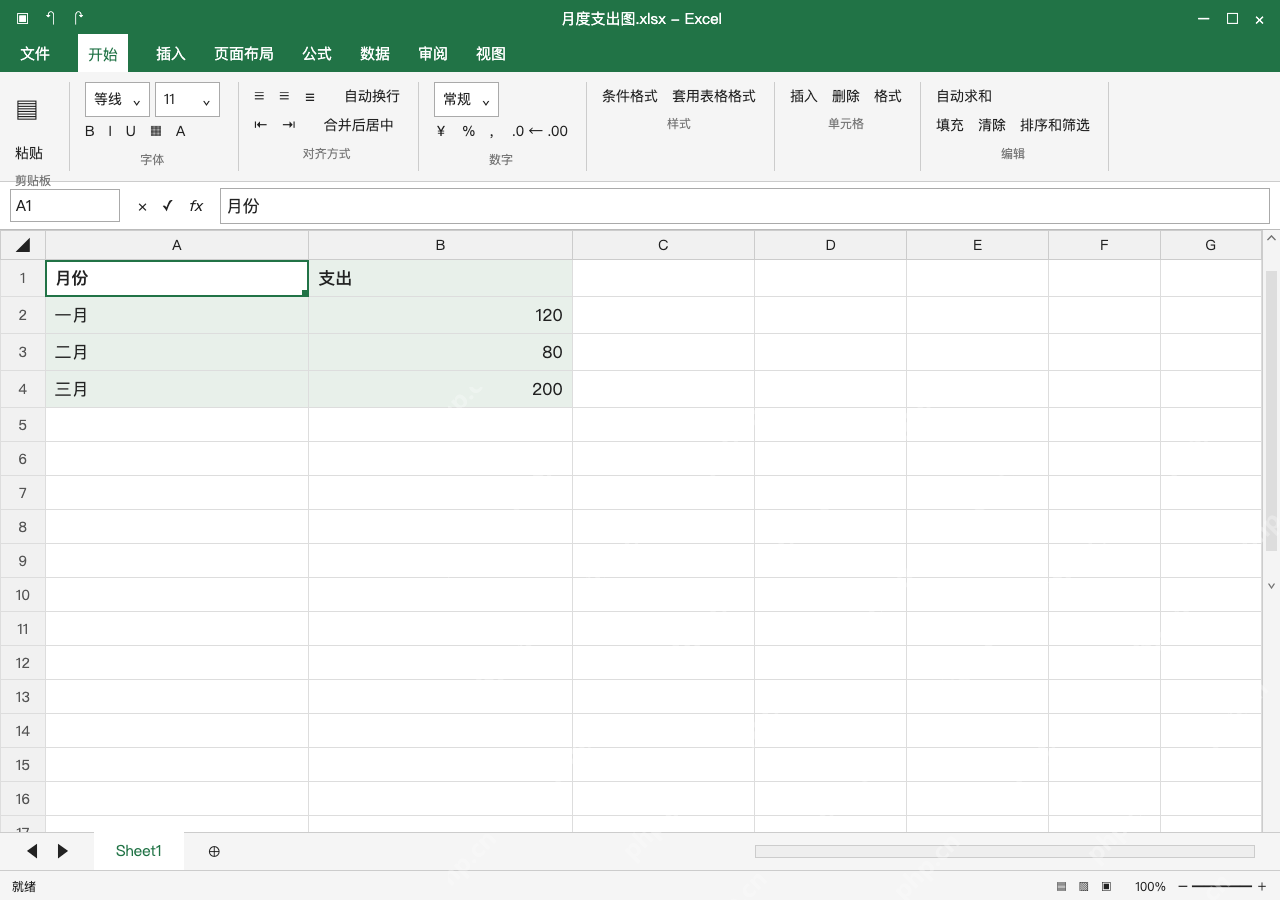Apply the cell borders icon
Image resolution: width=1280 pixels, height=900 pixels.
point(156,131)
